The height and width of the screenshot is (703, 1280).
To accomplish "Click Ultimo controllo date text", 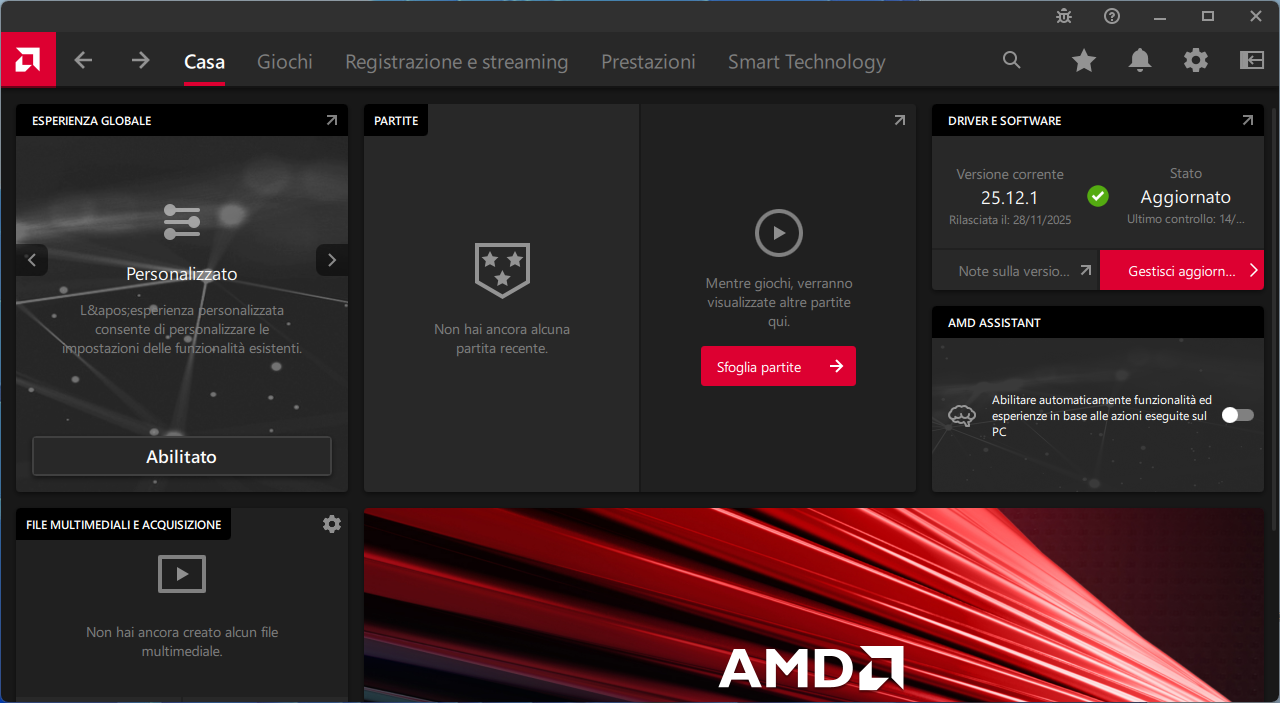I will point(1186,219).
